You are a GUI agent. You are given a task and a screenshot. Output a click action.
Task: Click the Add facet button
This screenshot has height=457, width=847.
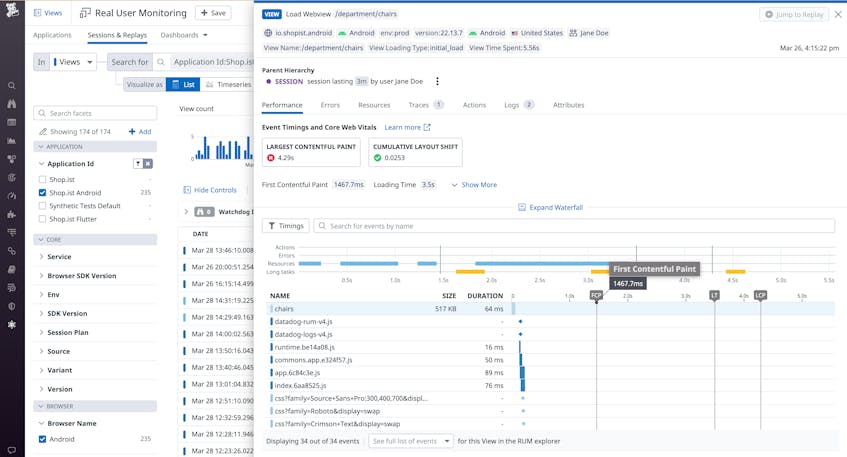pyautogui.click(x=140, y=131)
